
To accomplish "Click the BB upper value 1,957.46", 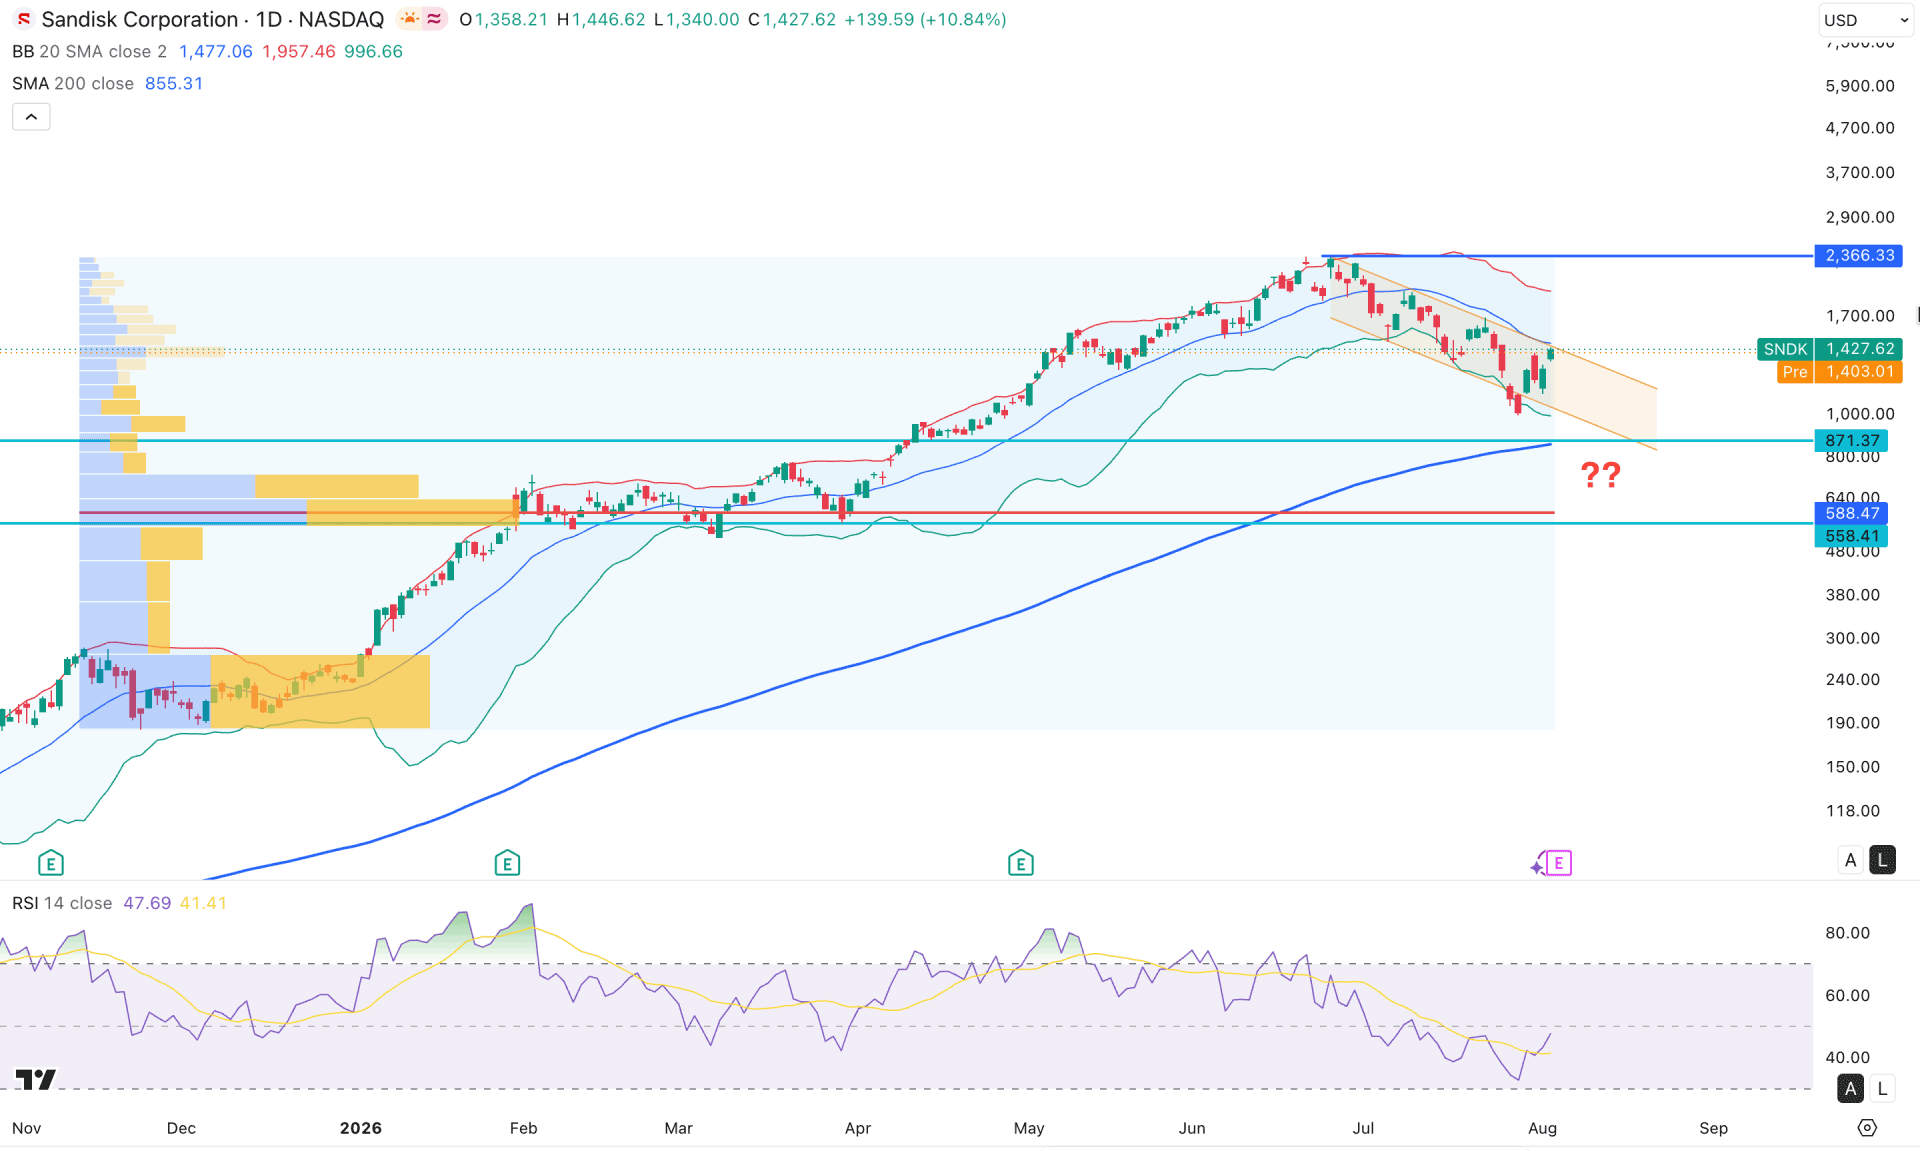I will click(x=299, y=51).
